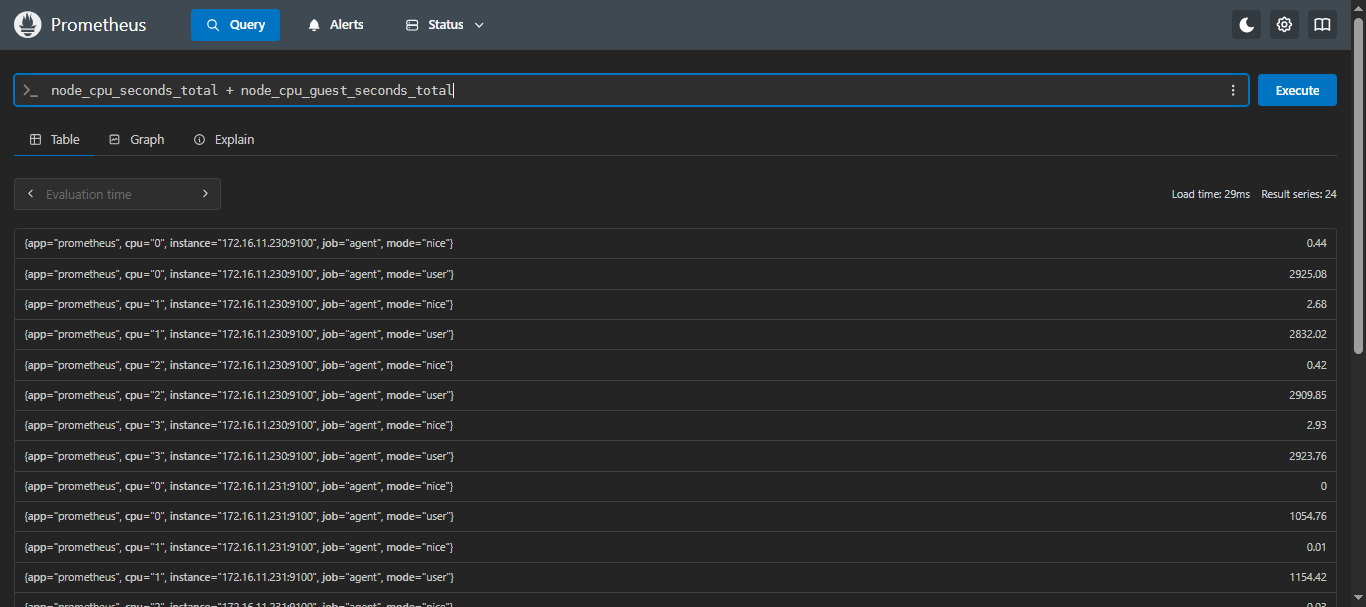Click series cpu="0" 172.16.11.230 mode="nice"
The height and width of the screenshot is (607, 1366).
[239, 244]
